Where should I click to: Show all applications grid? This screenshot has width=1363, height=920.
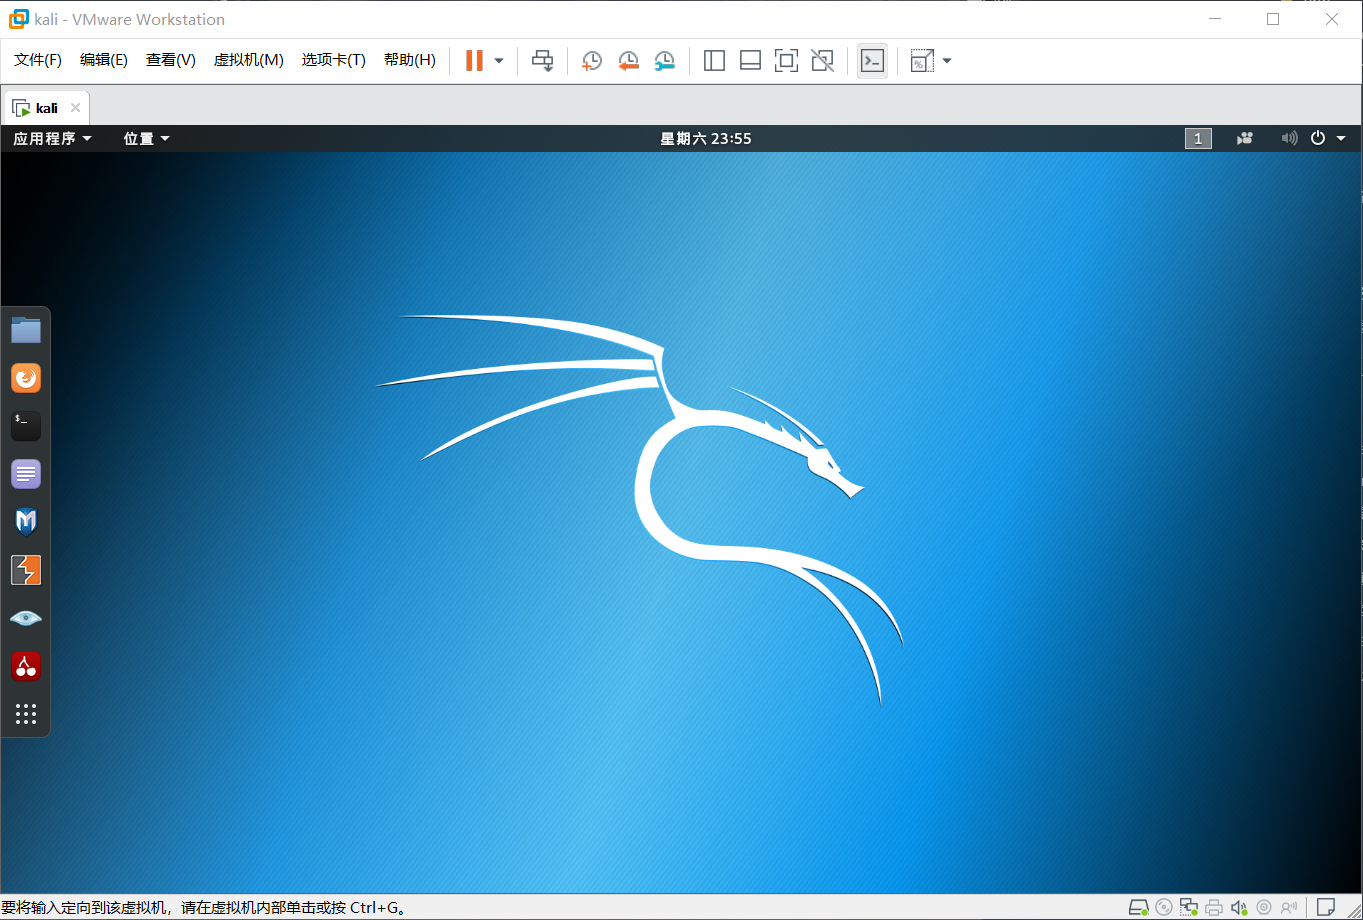click(x=26, y=714)
